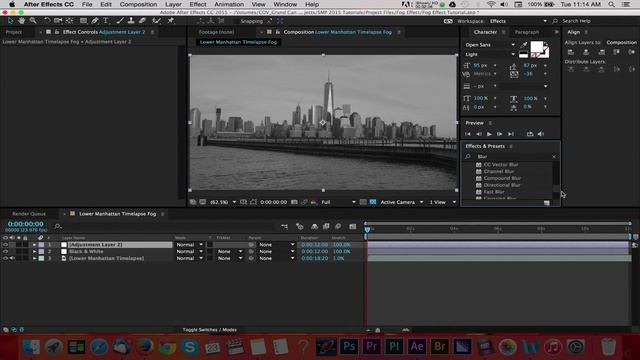This screenshot has width=640, height=360.
Task: Open the Full resolution dropdown
Action: 338,202
